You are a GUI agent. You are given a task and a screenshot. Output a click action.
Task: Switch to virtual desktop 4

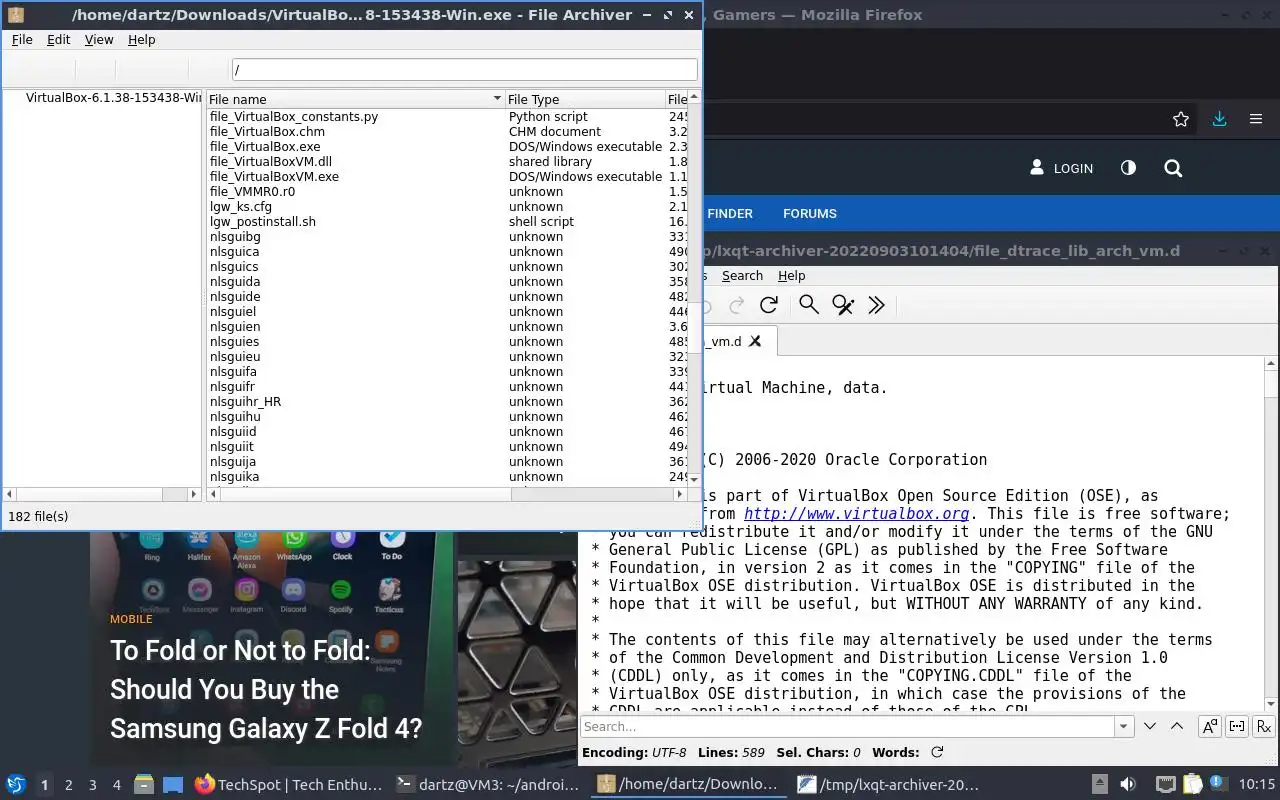click(116, 785)
